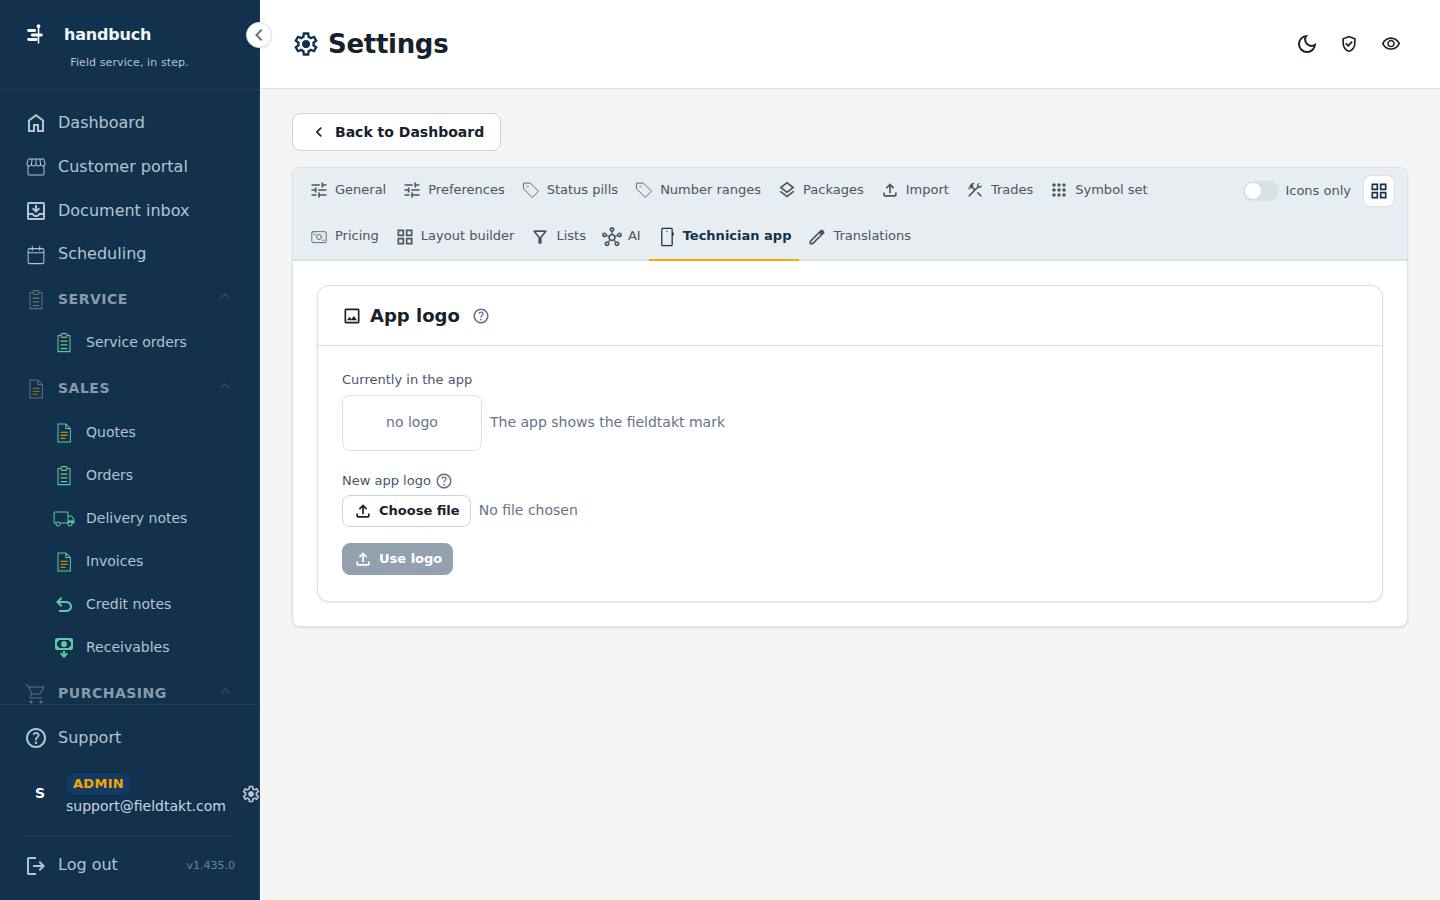Viewport: 1440px width, 900px height.
Task: Collapse the sidebar with chevron button
Action: pyautogui.click(x=258, y=35)
